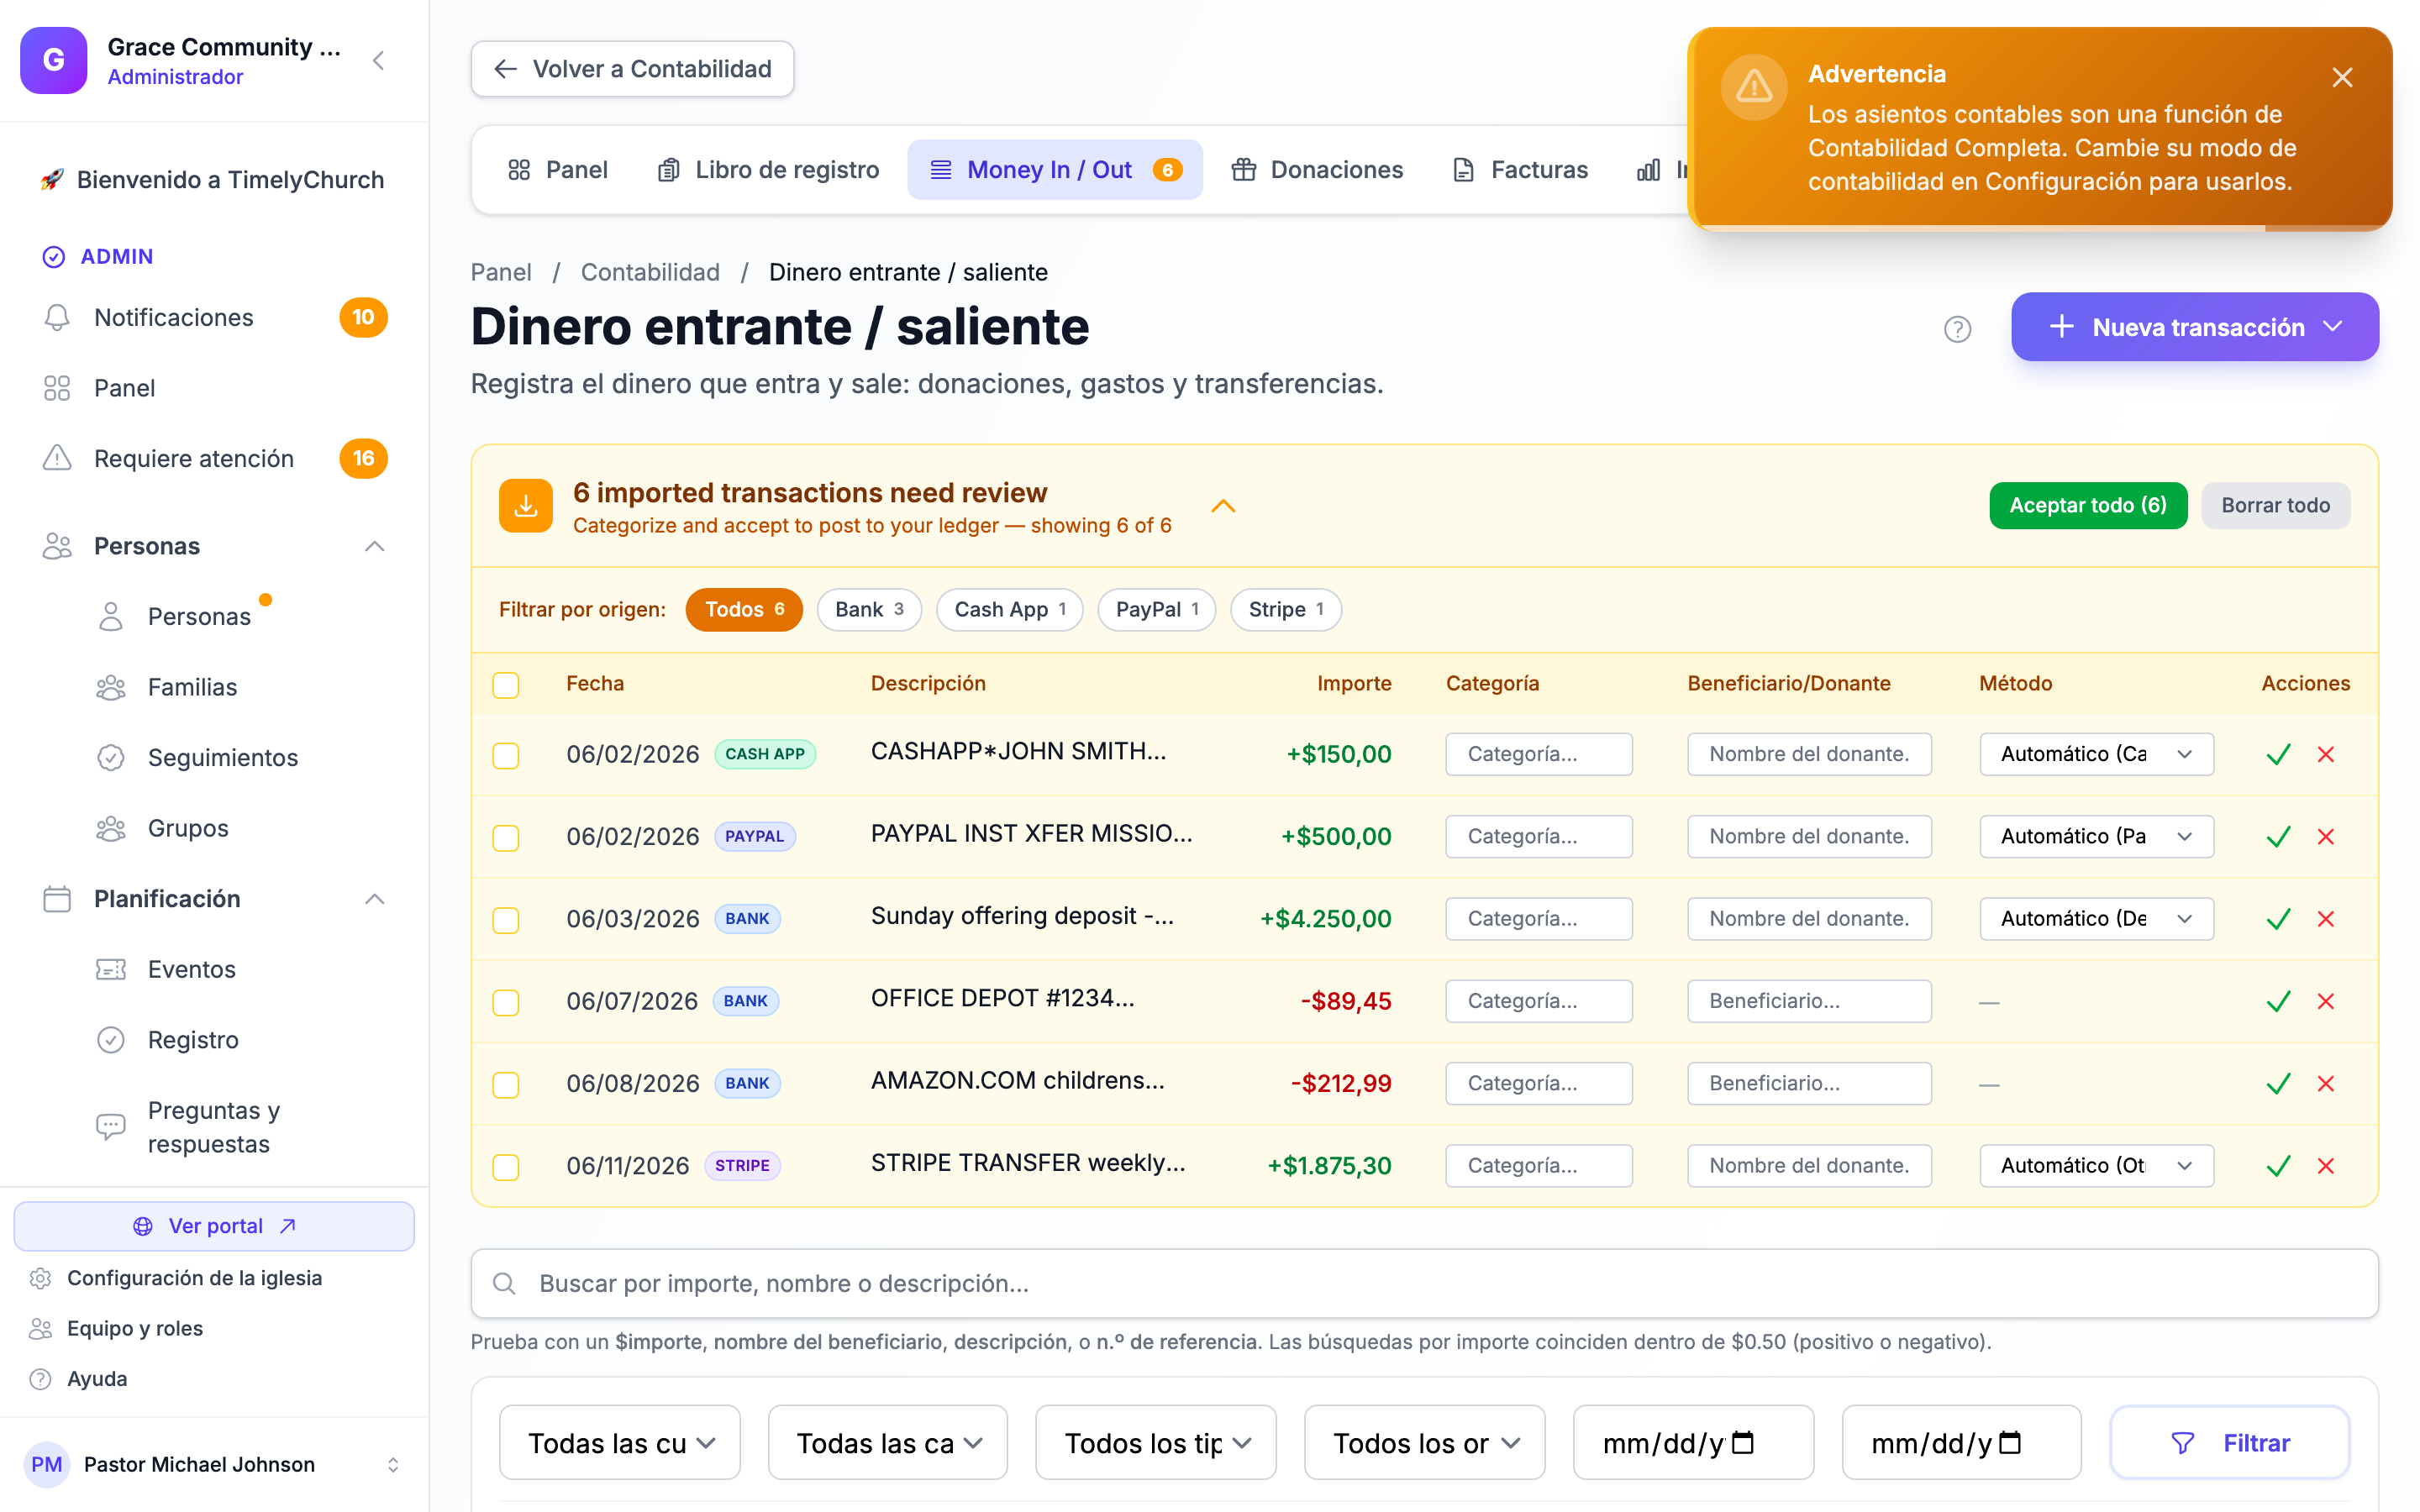Click Beneficiario field for AMAZON.COM row
Screen dimensions: 2420x1512
click(1809, 1084)
